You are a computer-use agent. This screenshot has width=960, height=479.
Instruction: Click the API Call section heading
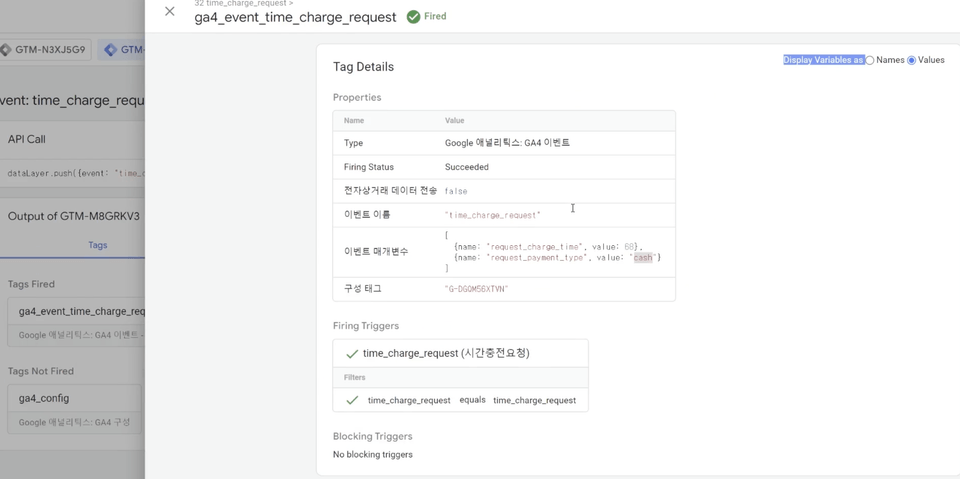27,139
